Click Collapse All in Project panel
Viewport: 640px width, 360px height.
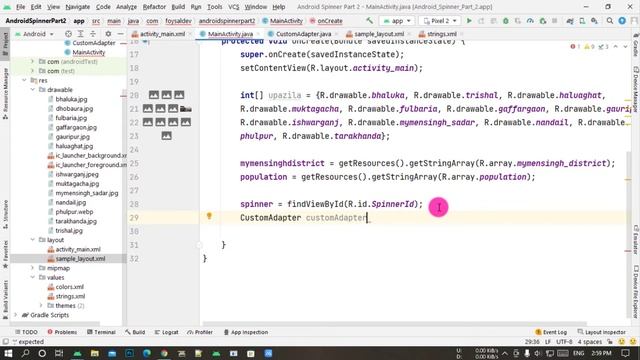coord(93,34)
